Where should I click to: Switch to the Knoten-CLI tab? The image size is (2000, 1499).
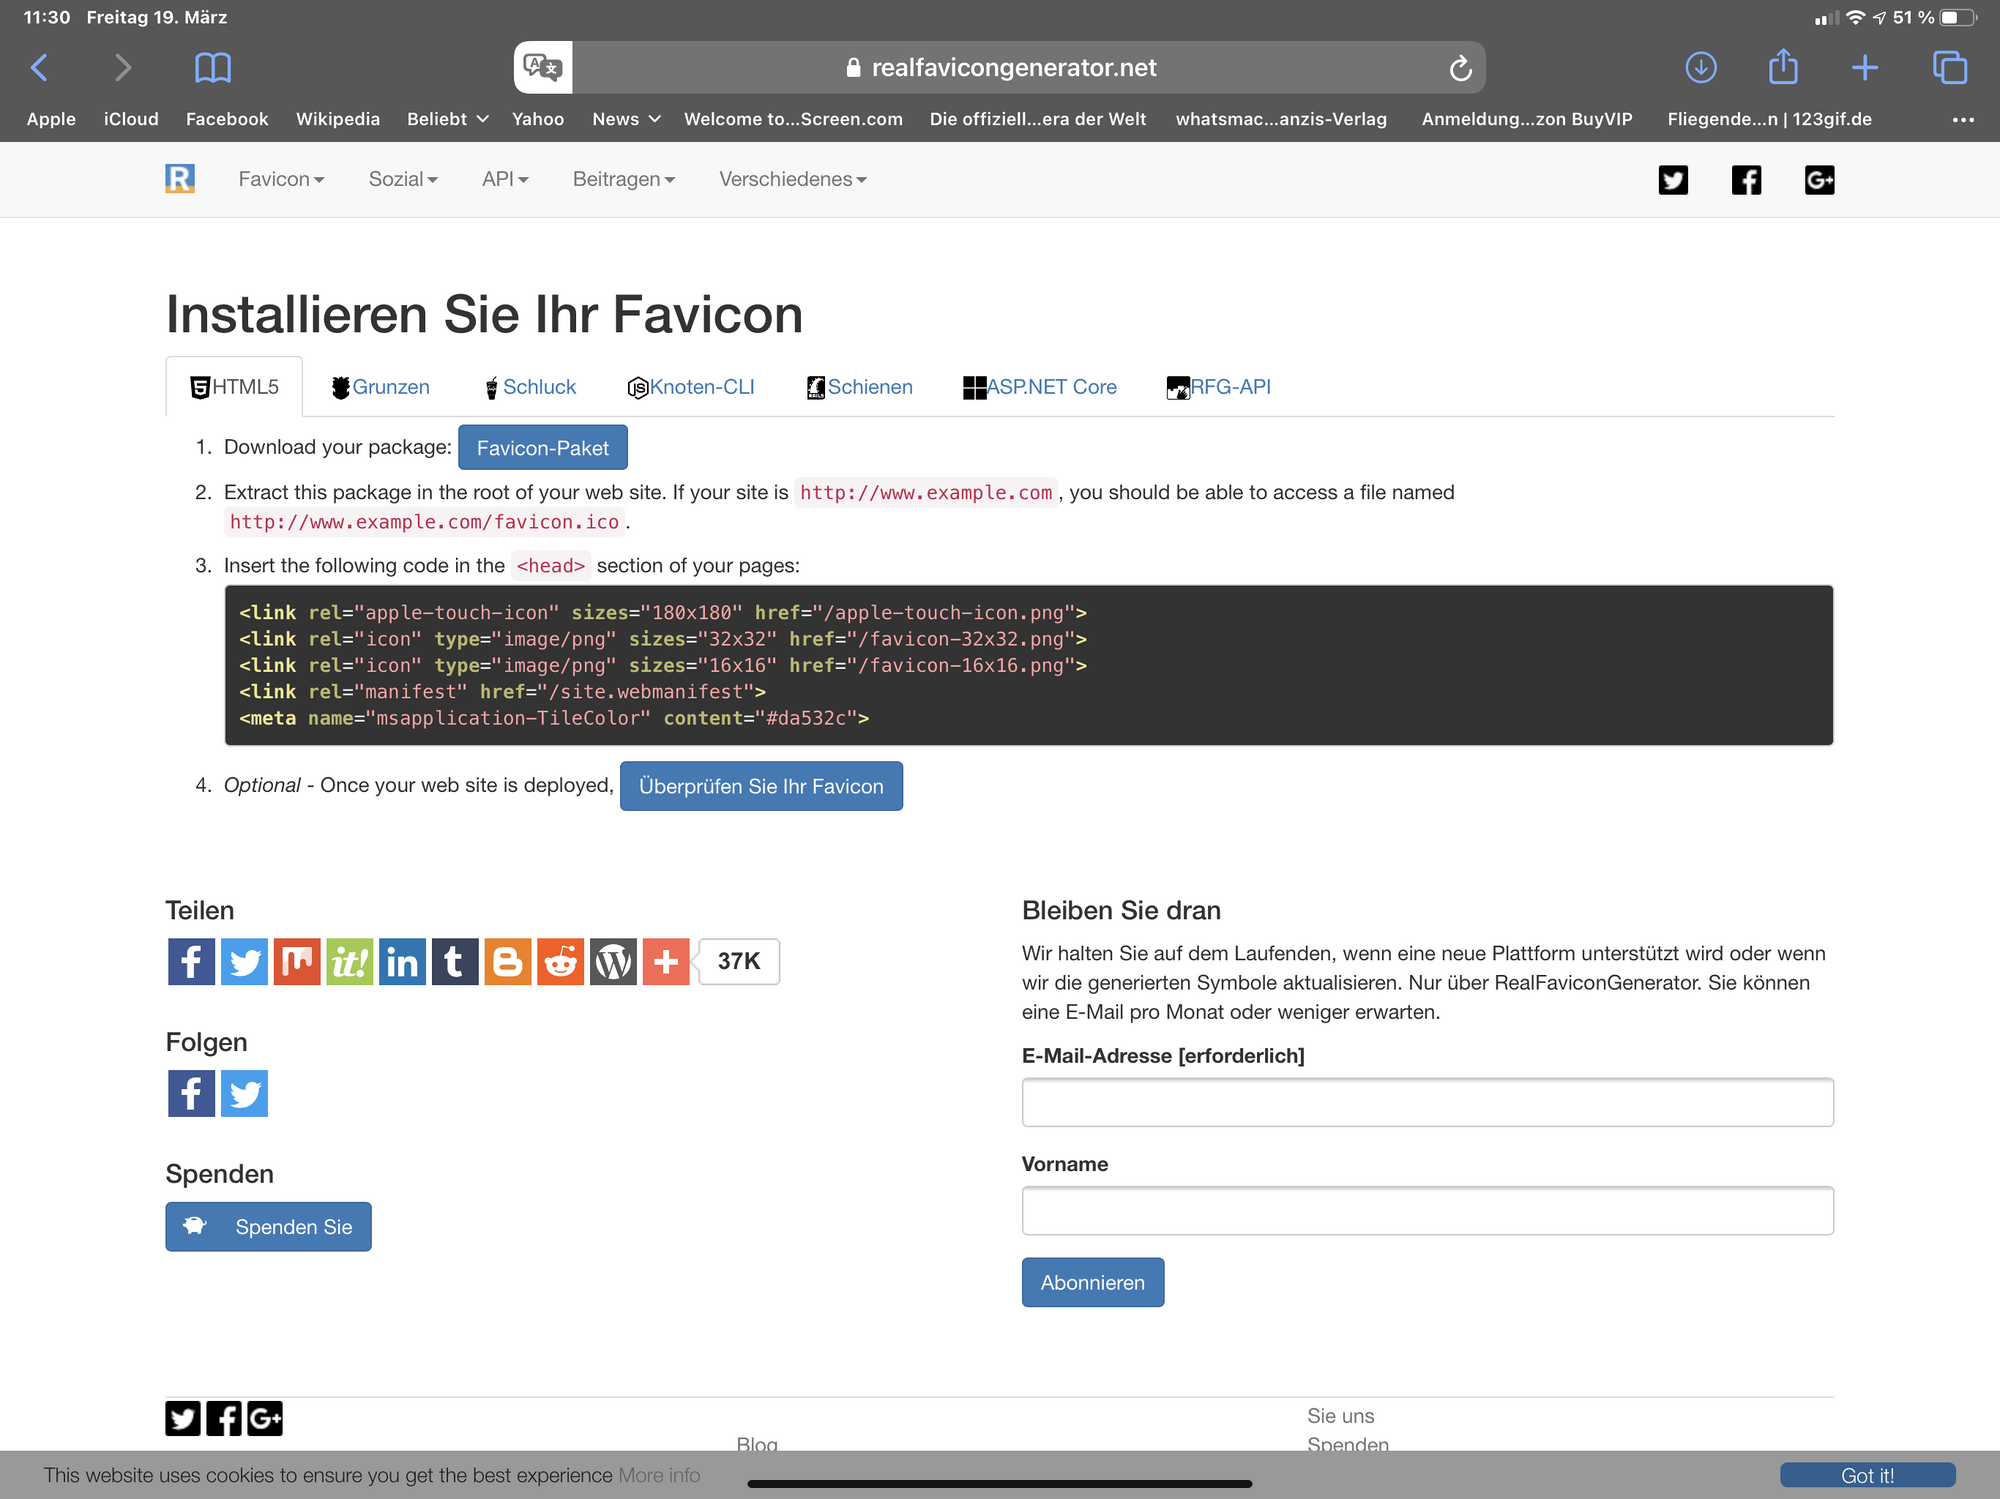(691, 387)
